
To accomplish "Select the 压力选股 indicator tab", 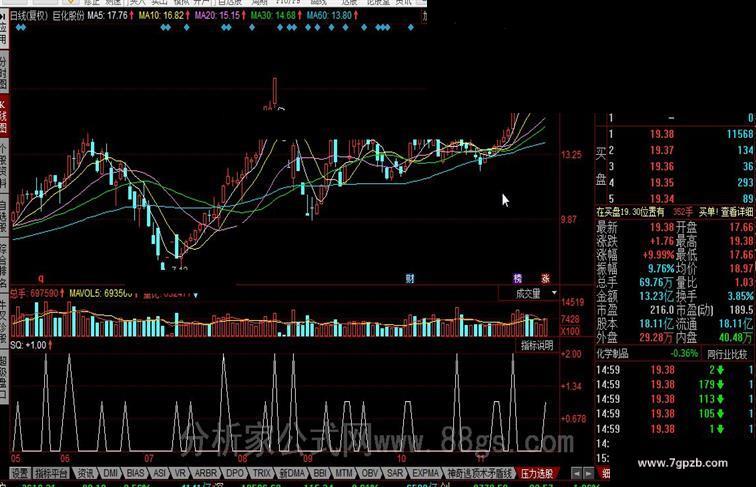I will point(537,473).
